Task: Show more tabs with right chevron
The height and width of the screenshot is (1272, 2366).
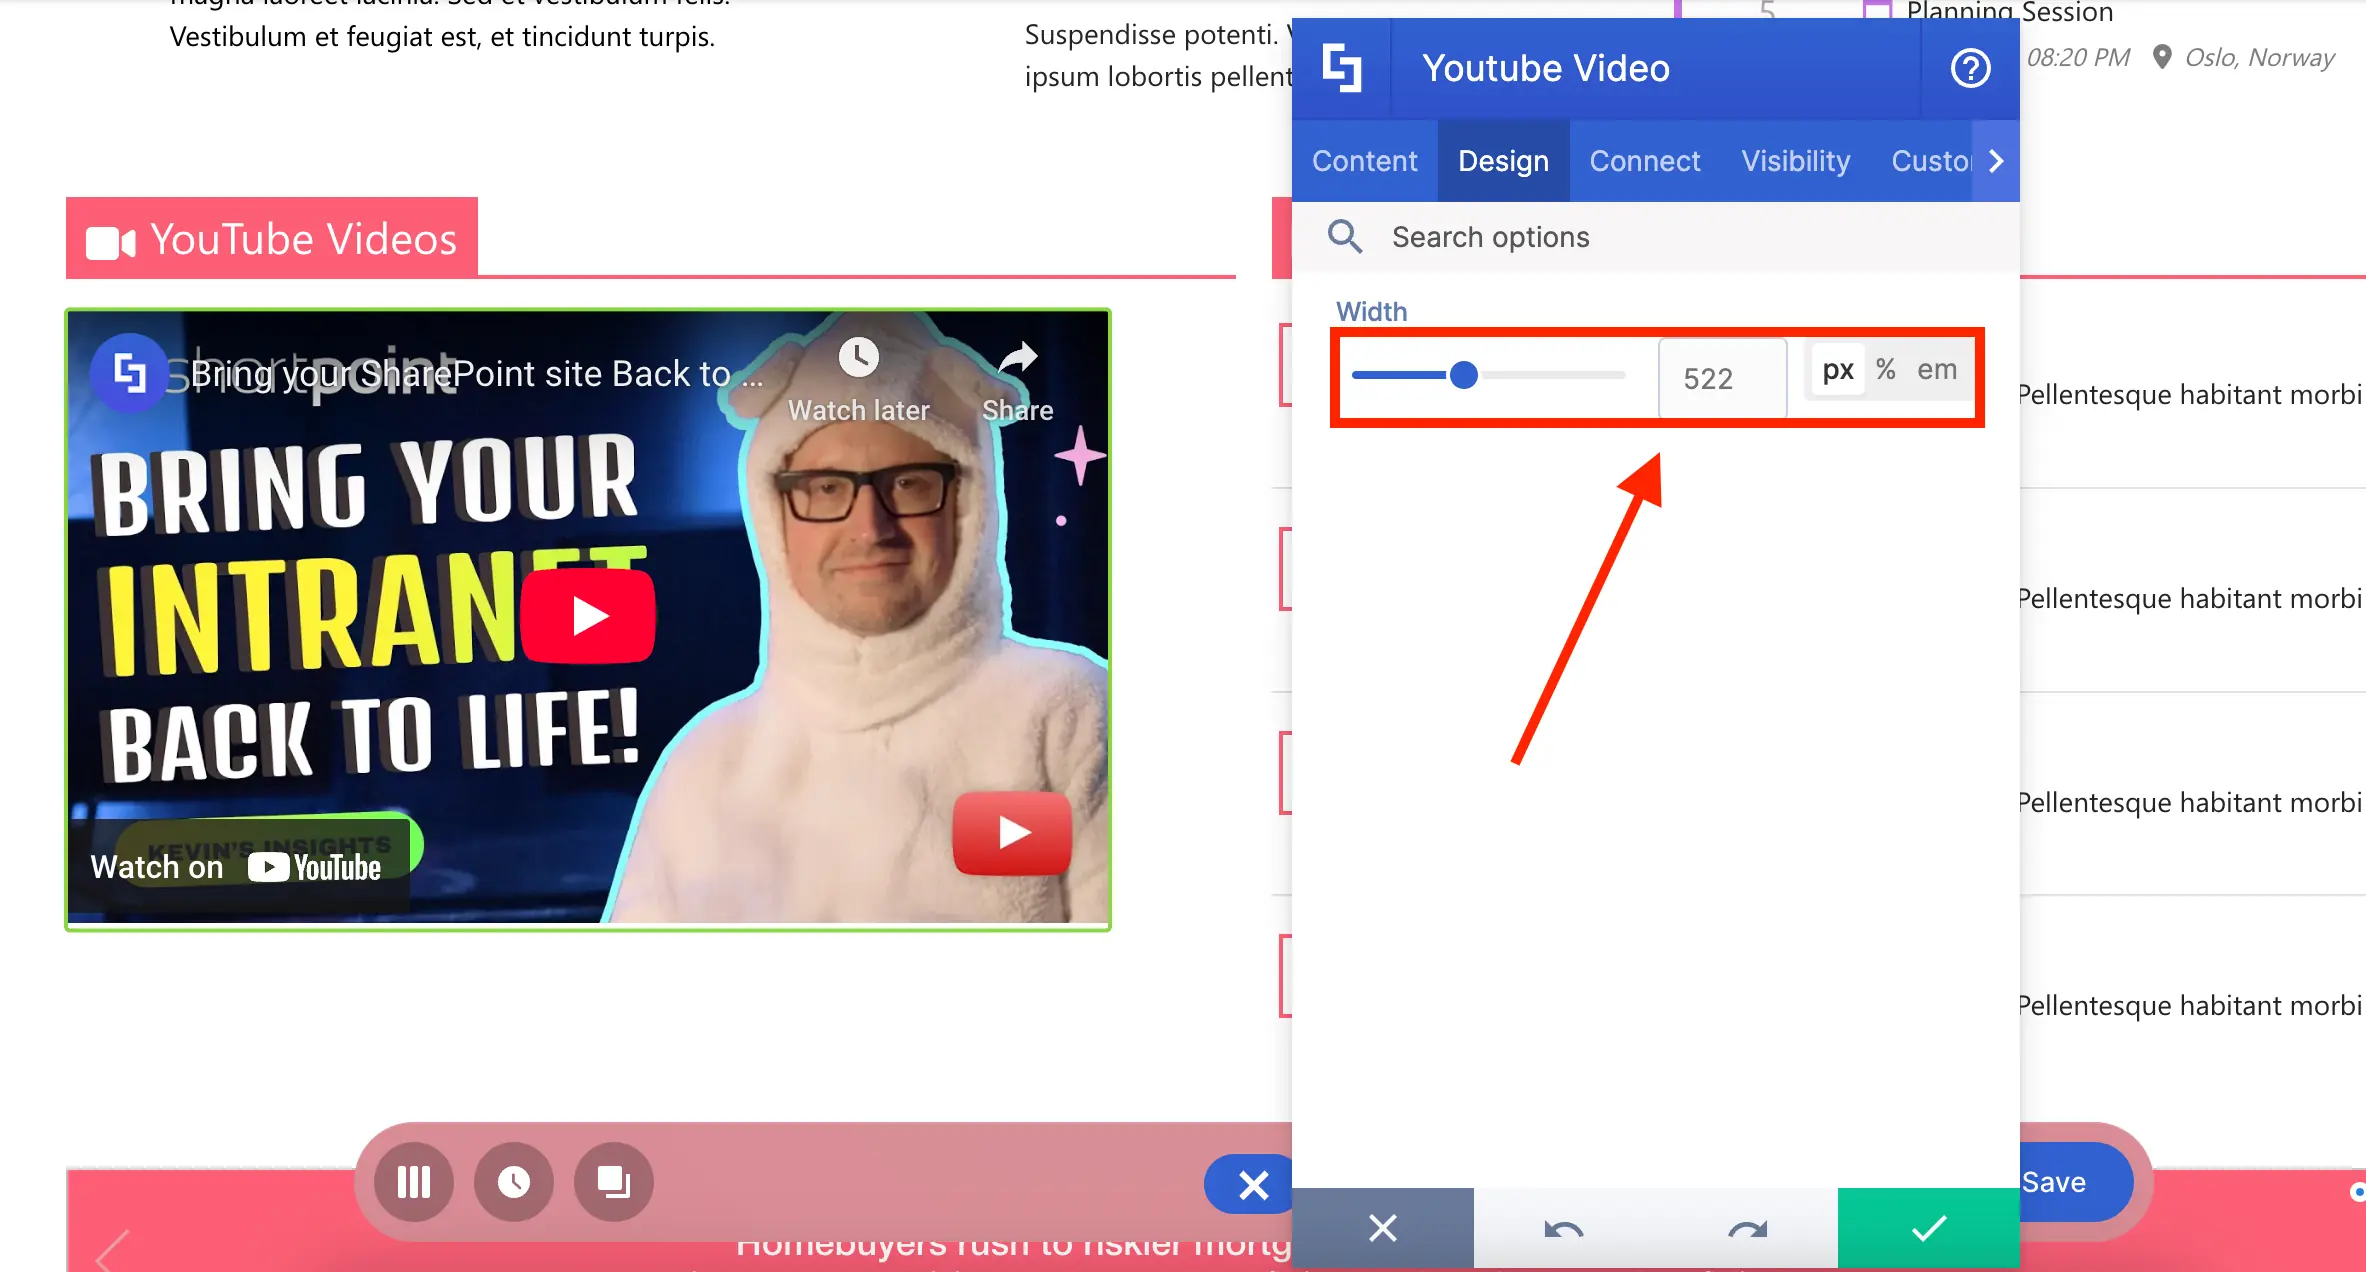Action: tap(1996, 161)
